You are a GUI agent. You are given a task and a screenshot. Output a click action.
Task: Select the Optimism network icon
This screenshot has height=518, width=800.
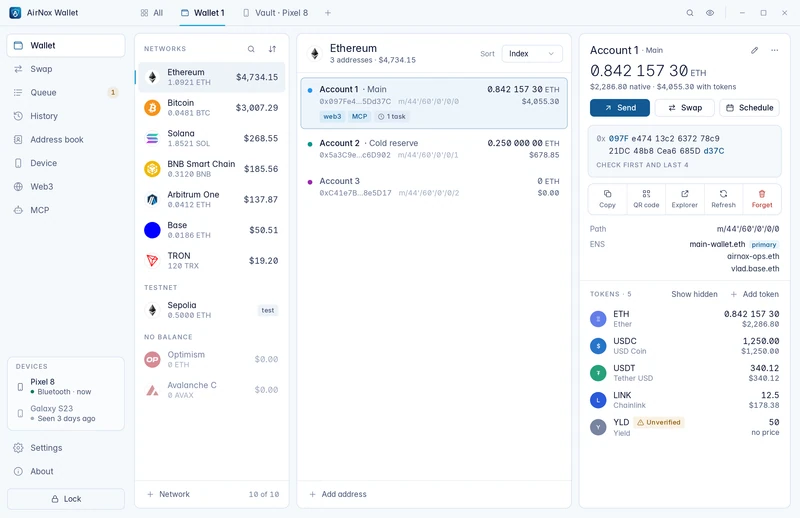152,359
